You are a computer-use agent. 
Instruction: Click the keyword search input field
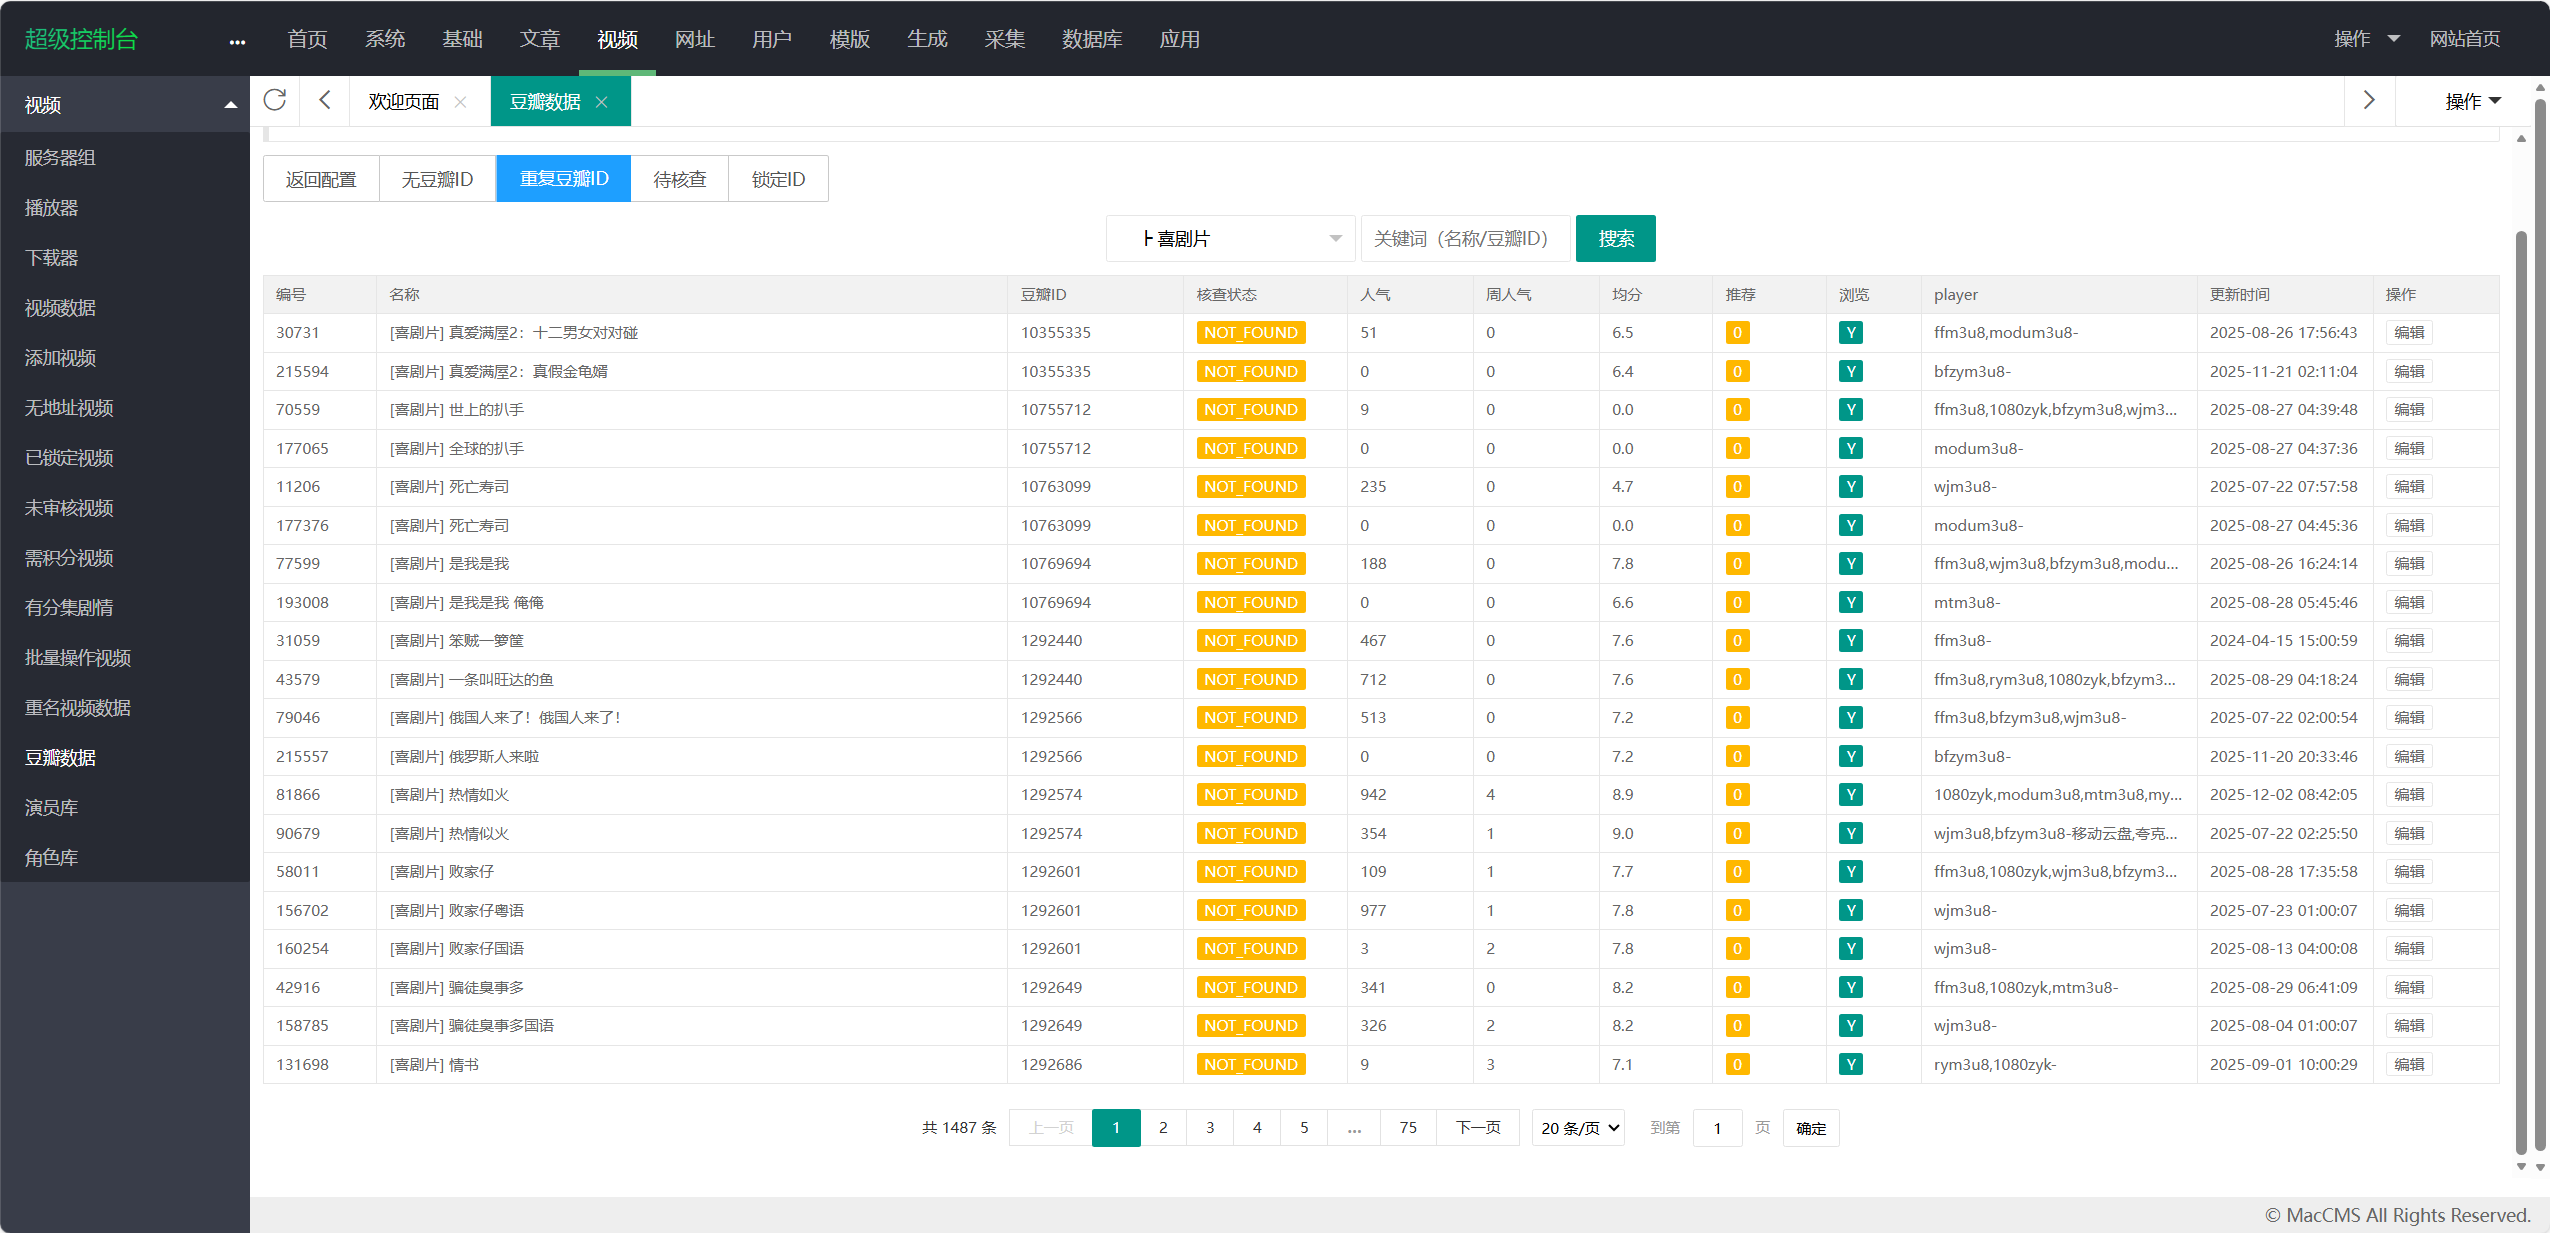[1465, 239]
